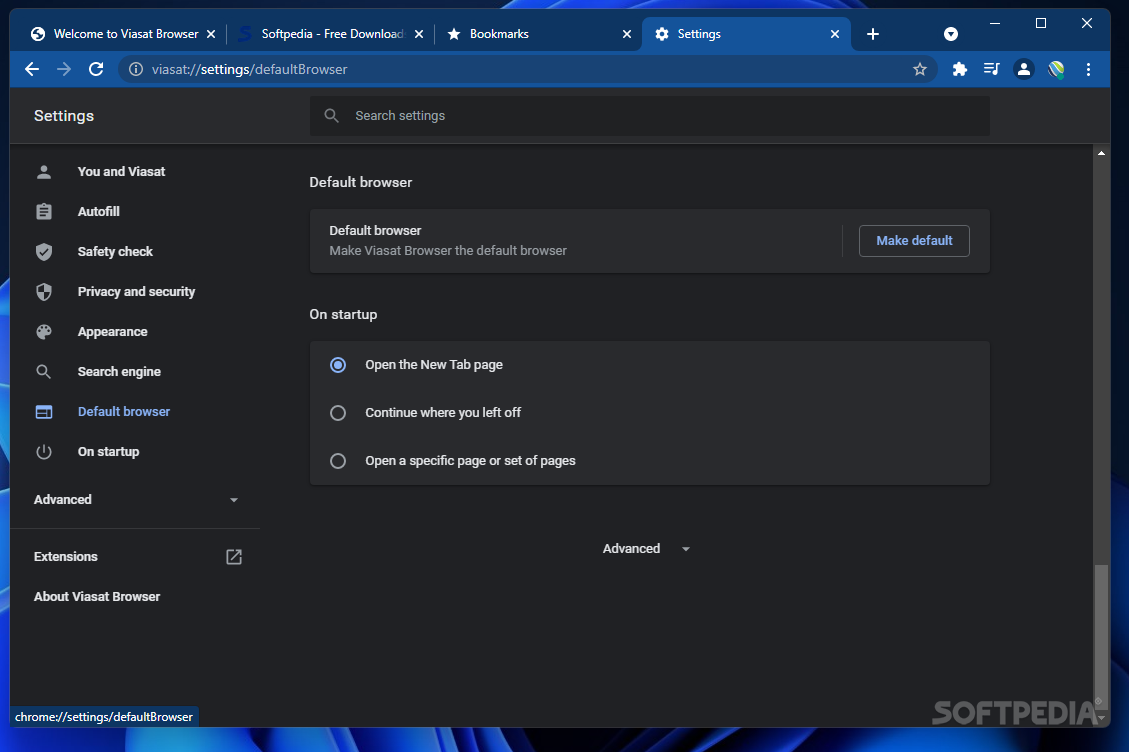
Task: Click the person icon beside You and Viasat
Action: (44, 171)
